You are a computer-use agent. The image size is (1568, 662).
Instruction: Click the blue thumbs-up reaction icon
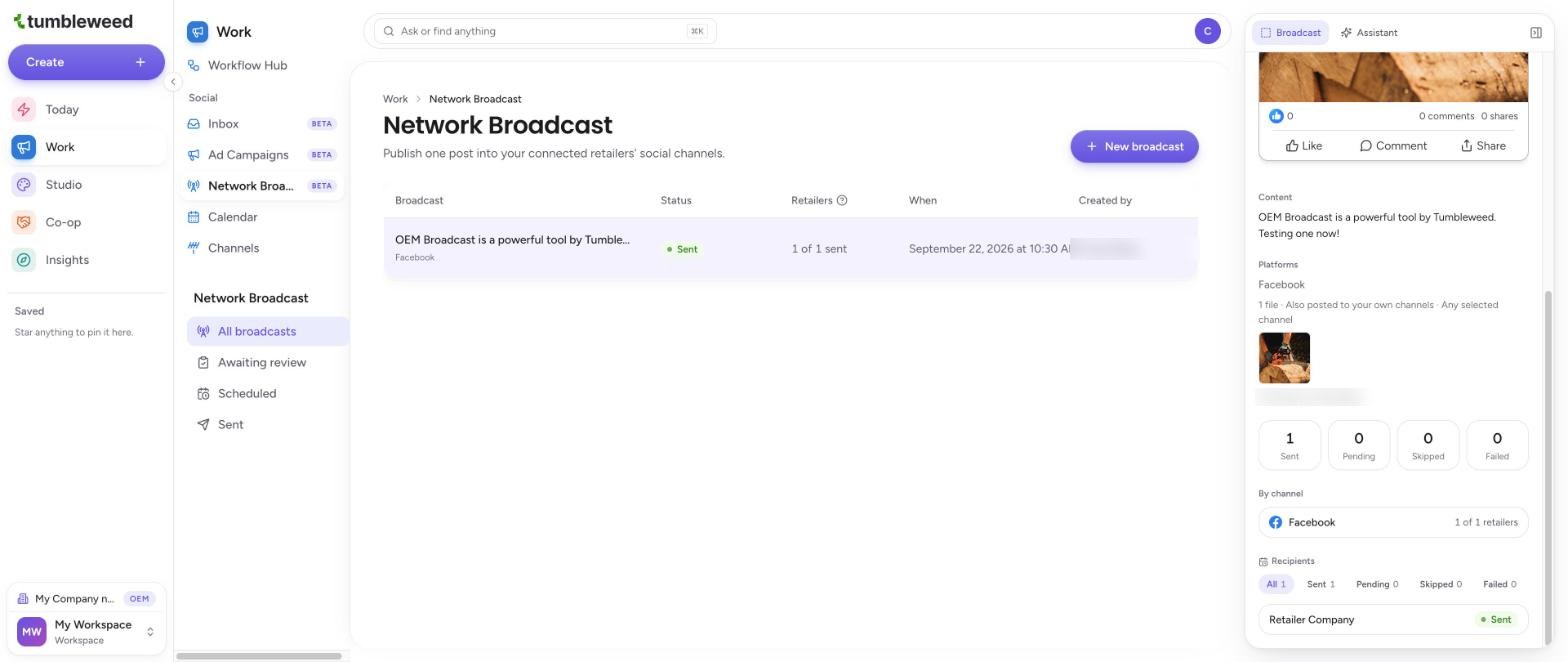1276,116
